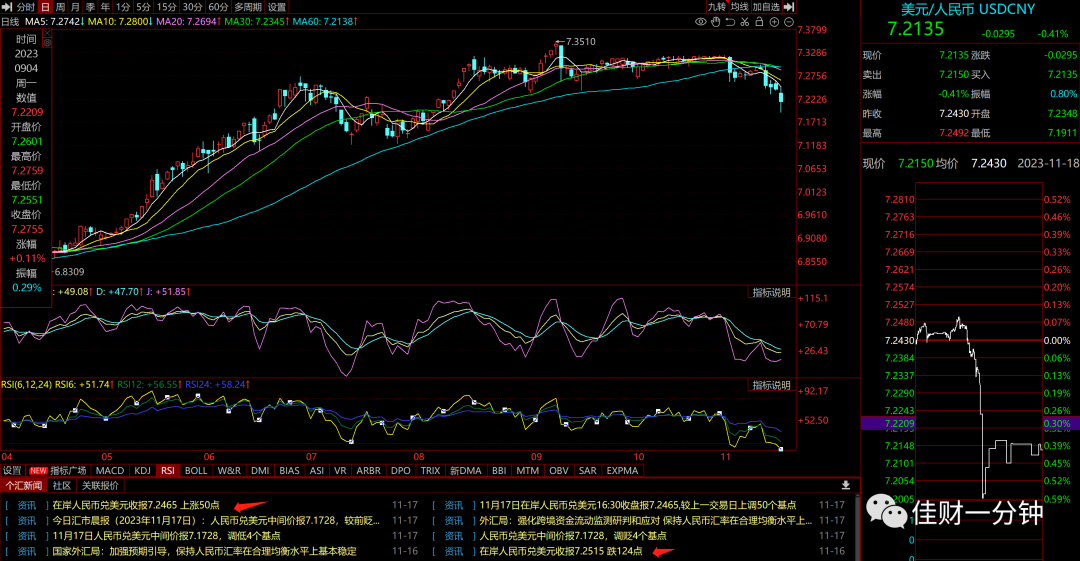
Task: Select the BOLL indicator
Action: point(196,471)
